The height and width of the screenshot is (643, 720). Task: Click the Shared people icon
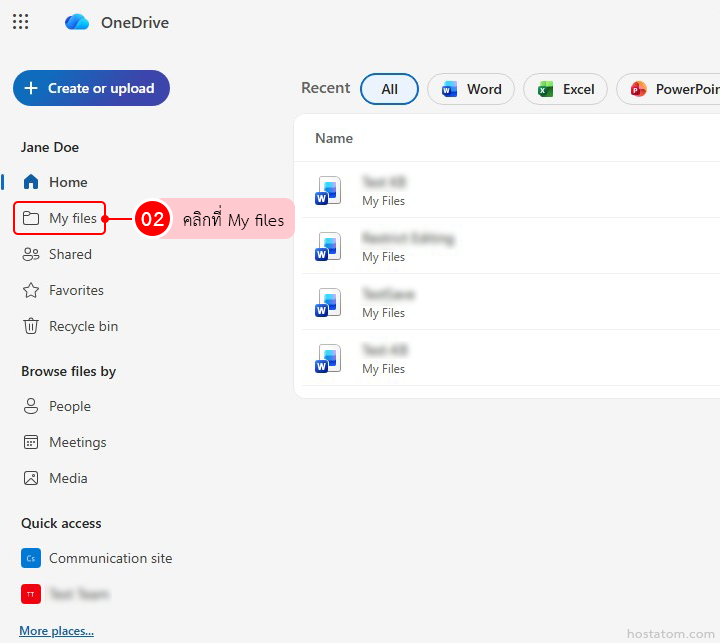click(x=31, y=254)
